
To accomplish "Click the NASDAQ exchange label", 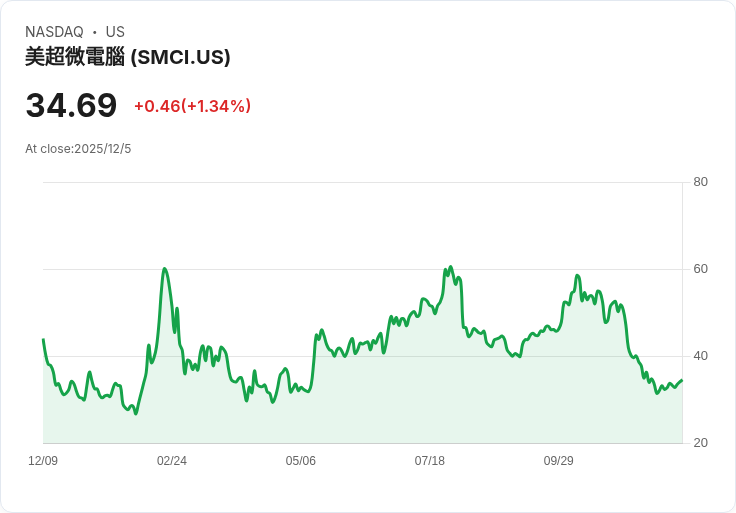I will click(x=54, y=32).
